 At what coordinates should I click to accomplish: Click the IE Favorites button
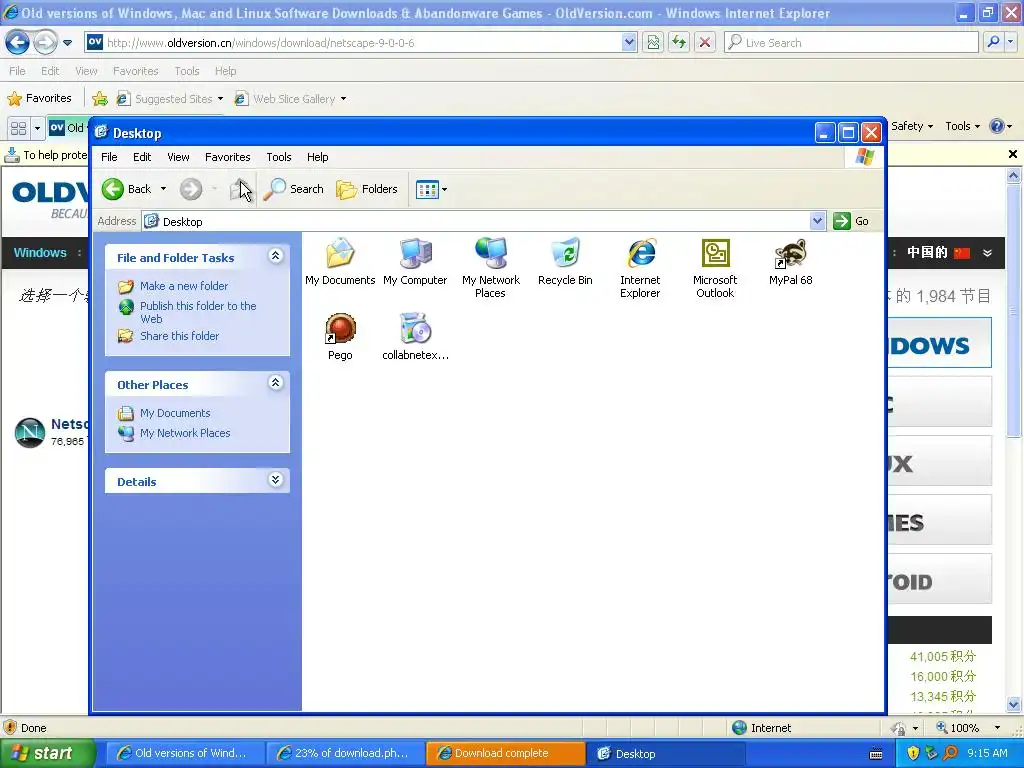click(x=39, y=98)
